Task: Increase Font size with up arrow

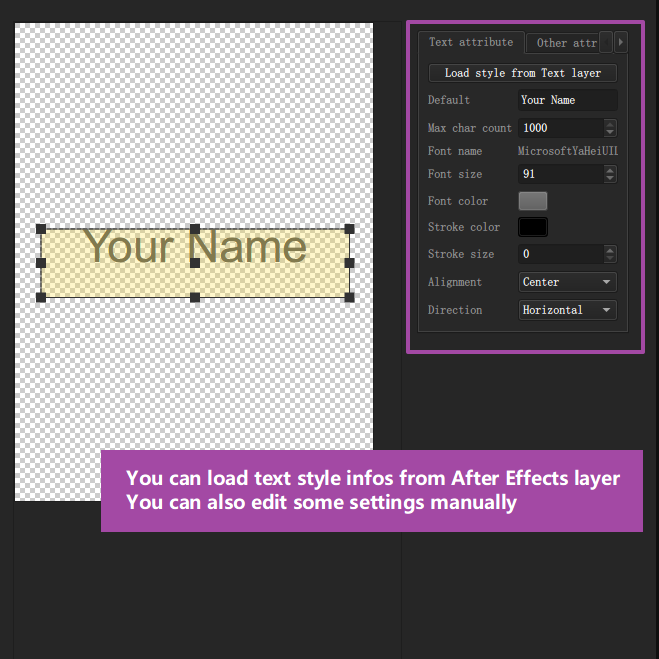Action: point(610,170)
